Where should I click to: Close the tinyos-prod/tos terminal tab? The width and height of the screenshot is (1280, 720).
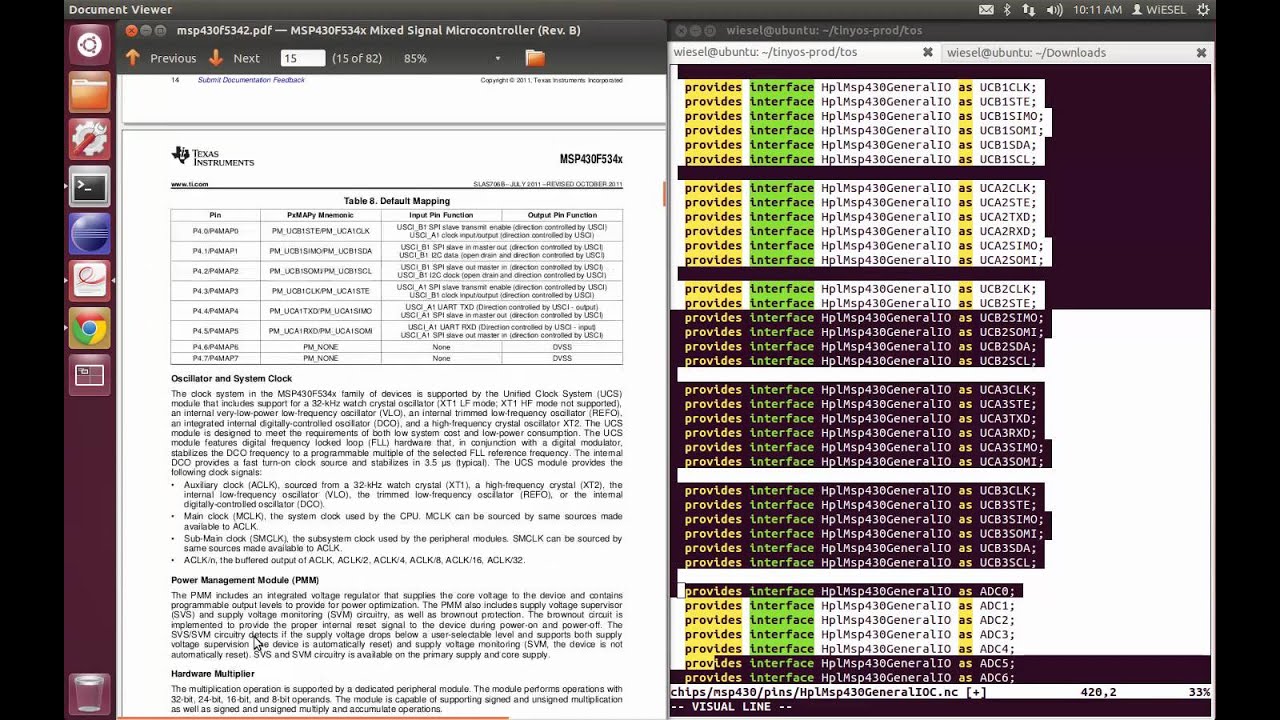click(x=928, y=52)
